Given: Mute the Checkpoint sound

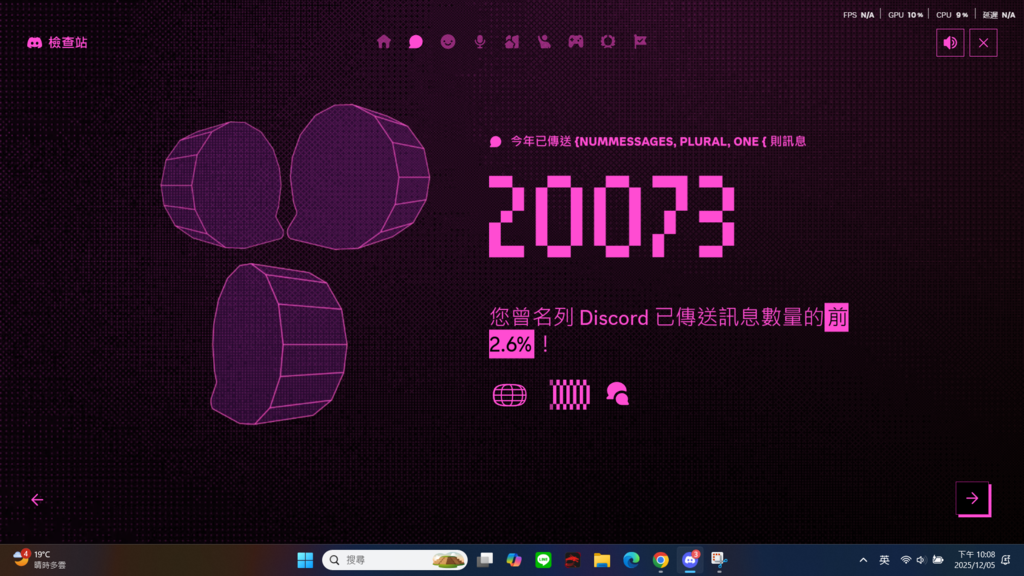Looking at the screenshot, I should point(950,43).
